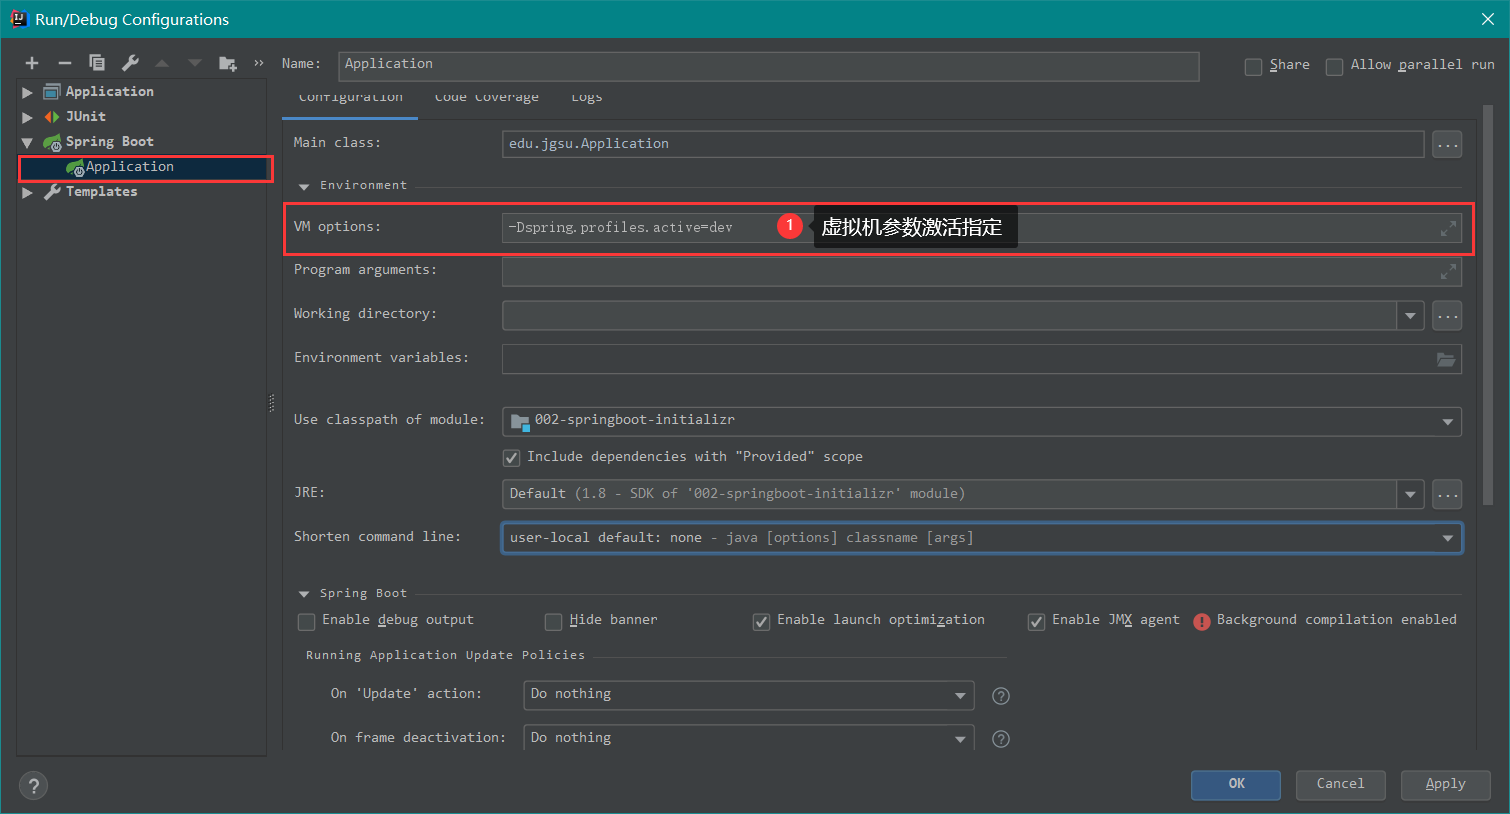Click folder icon in Environment variables field
This screenshot has width=1510, height=814.
pyautogui.click(x=1446, y=359)
